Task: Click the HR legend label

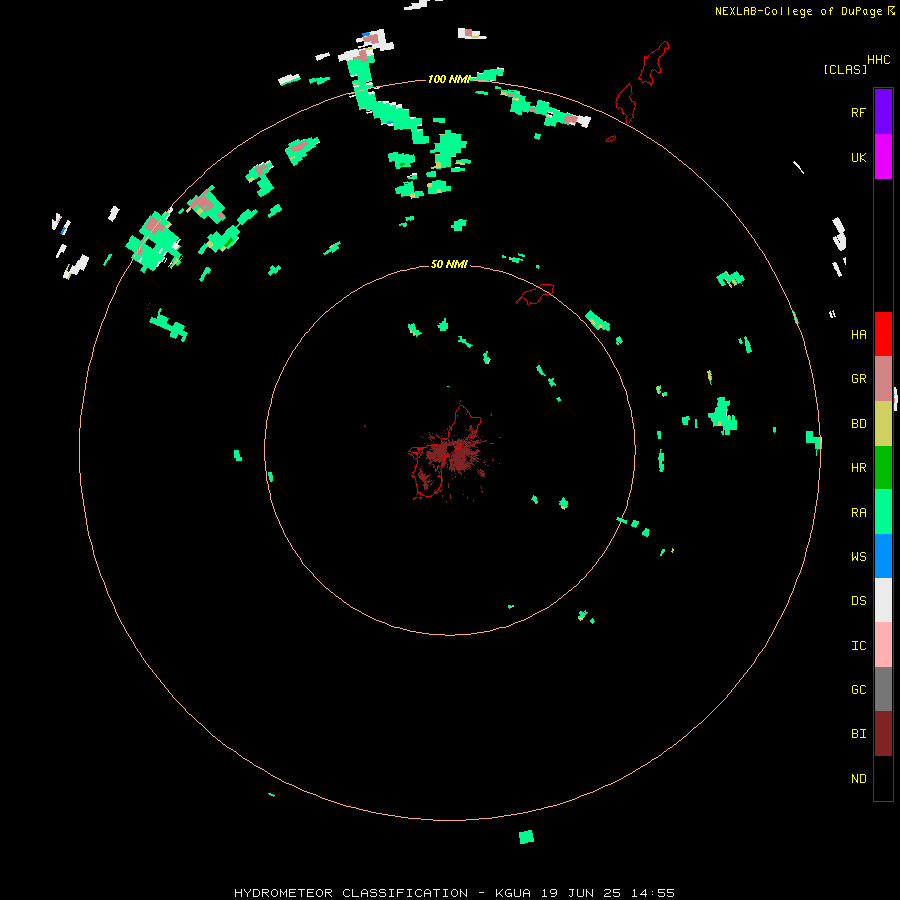Action: coord(858,468)
